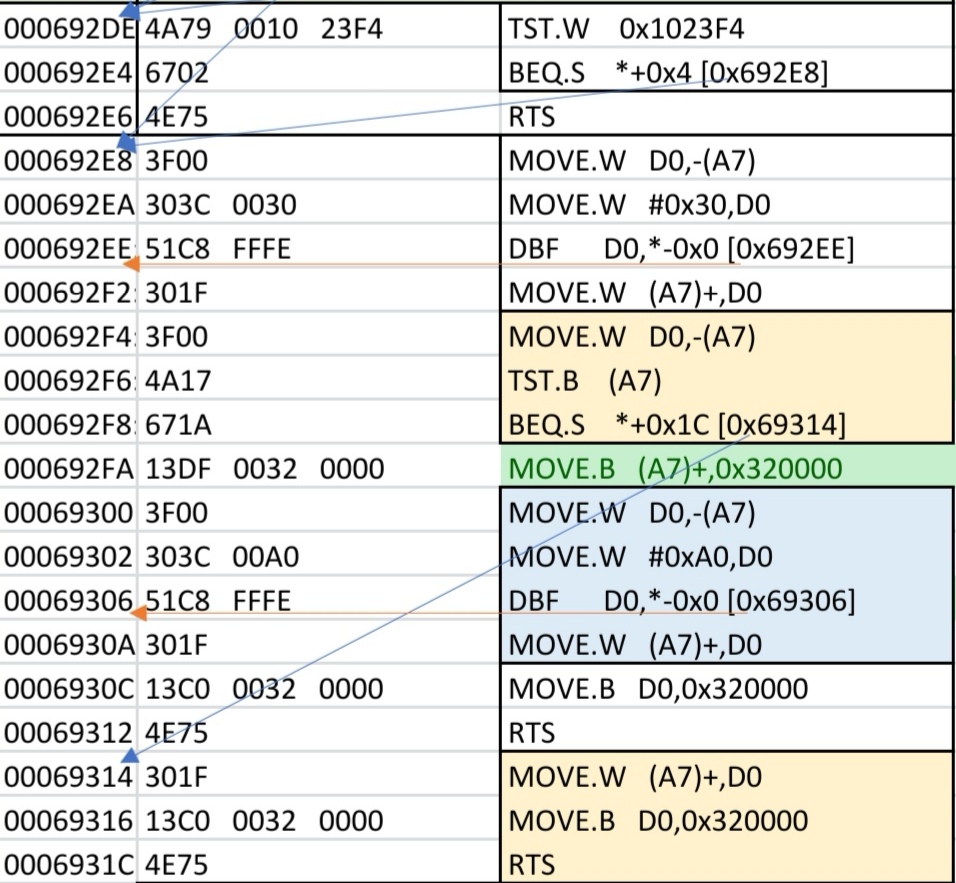Click the TST.W 0x1023F4 instruction cell
This screenshot has width=956, height=883.
click(727, 29)
